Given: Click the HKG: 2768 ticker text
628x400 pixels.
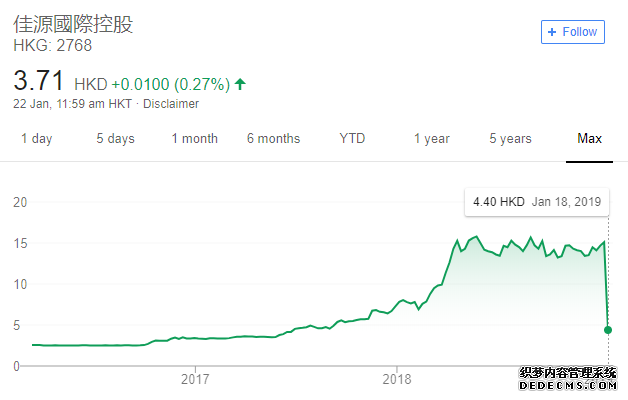Looking at the screenshot, I should pyautogui.click(x=53, y=45).
